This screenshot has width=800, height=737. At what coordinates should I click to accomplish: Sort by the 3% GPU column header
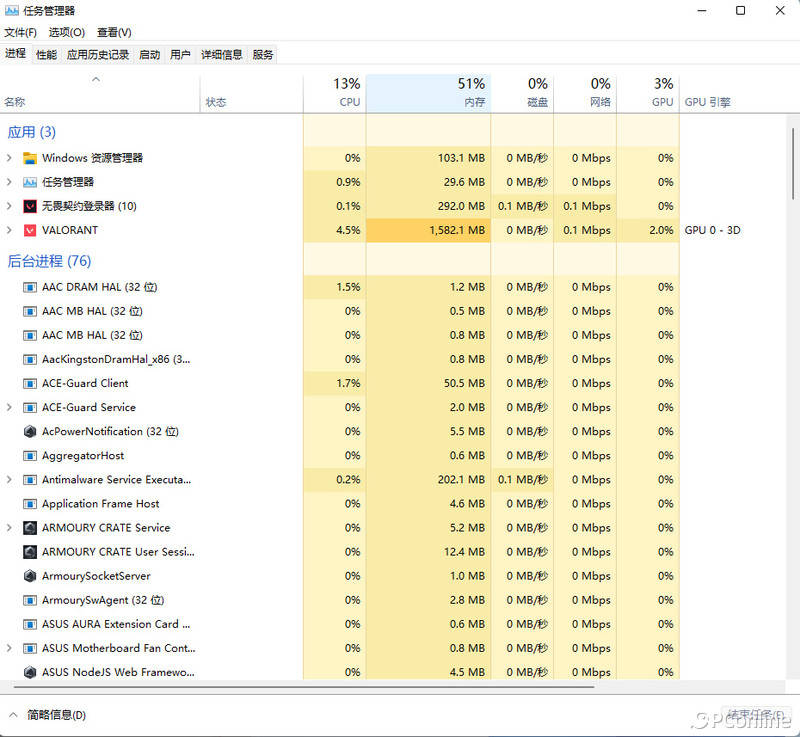tap(648, 94)
